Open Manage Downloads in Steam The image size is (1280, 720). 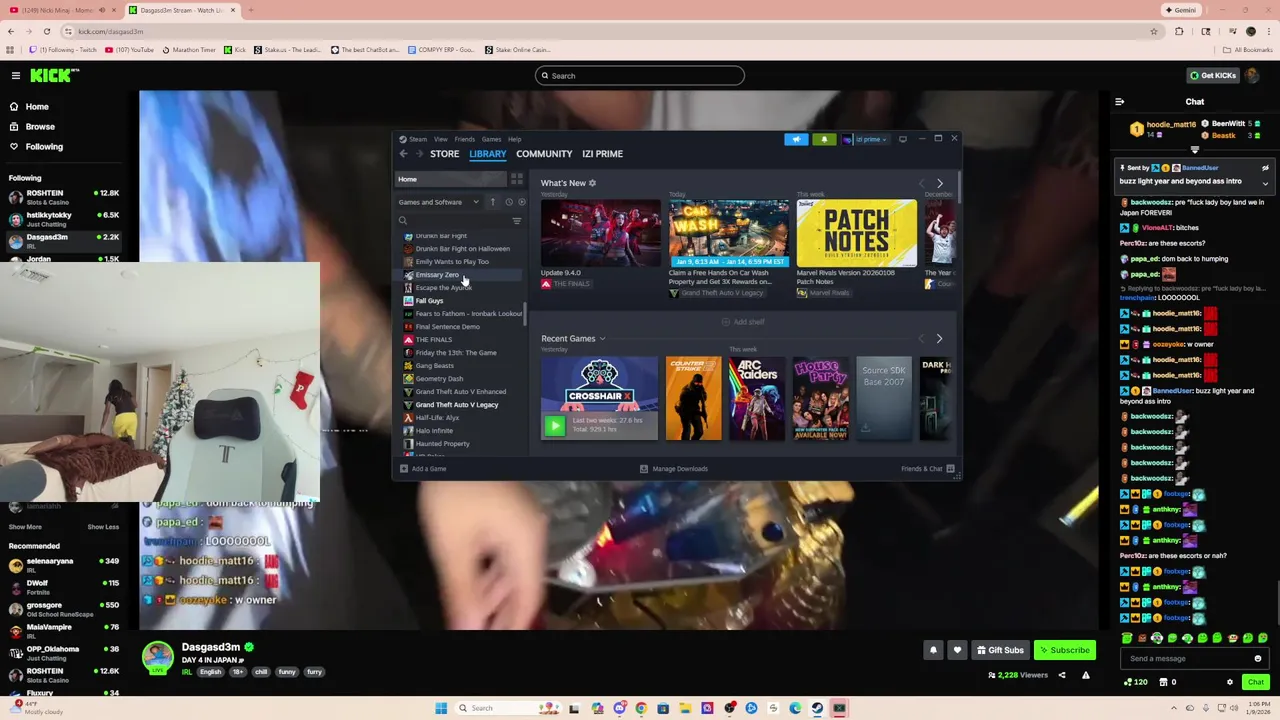click(x=674, y=469)
